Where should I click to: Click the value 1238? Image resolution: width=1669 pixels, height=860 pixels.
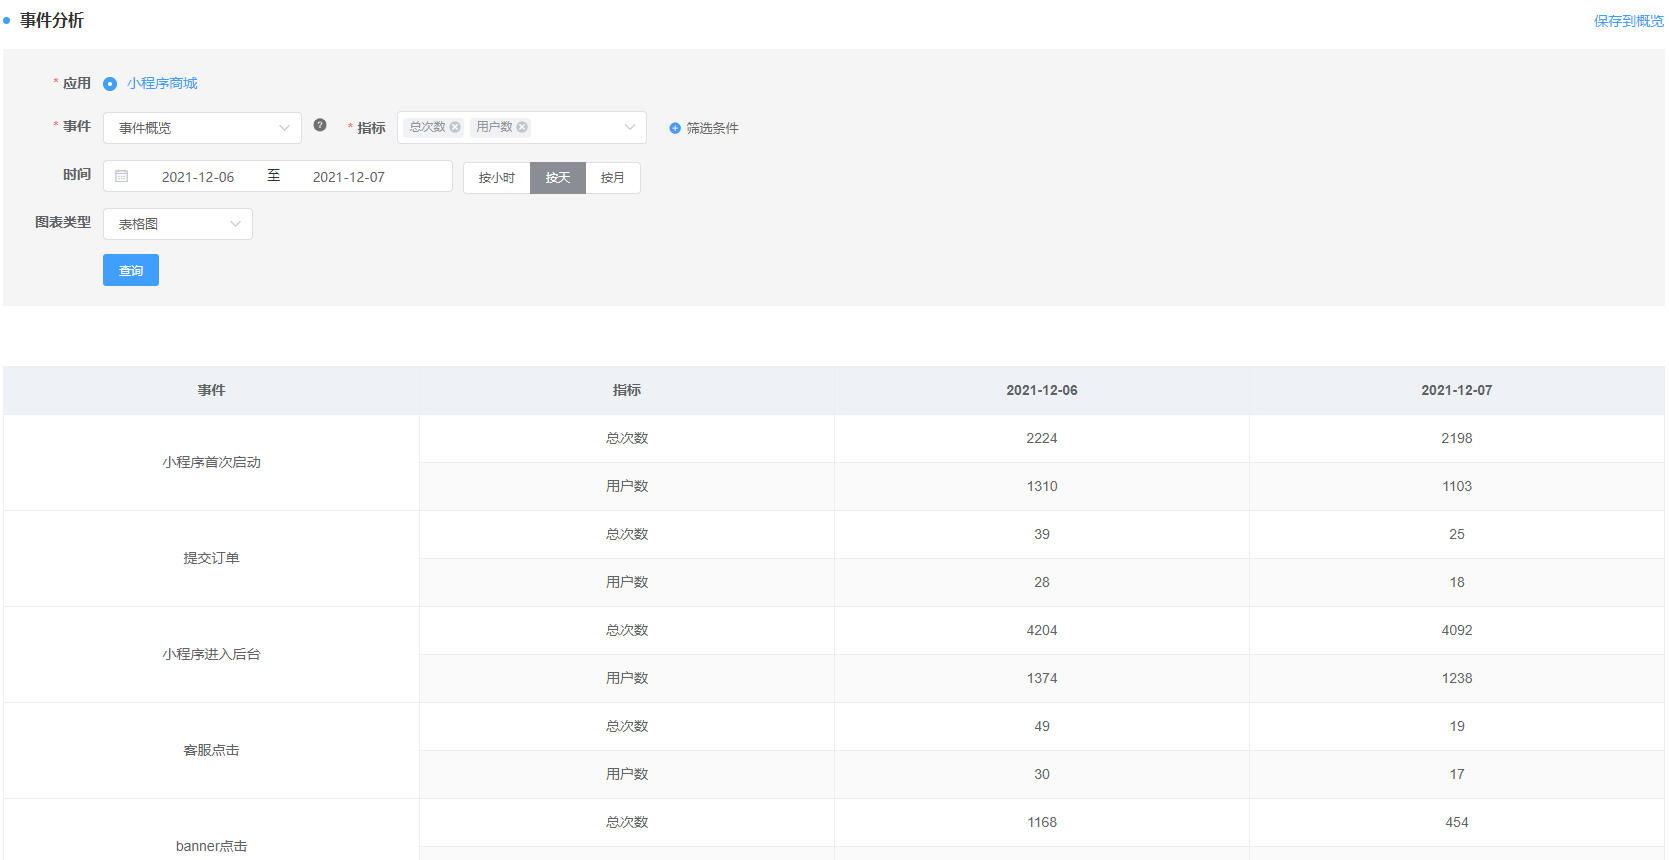click(x=1457, y=678)
